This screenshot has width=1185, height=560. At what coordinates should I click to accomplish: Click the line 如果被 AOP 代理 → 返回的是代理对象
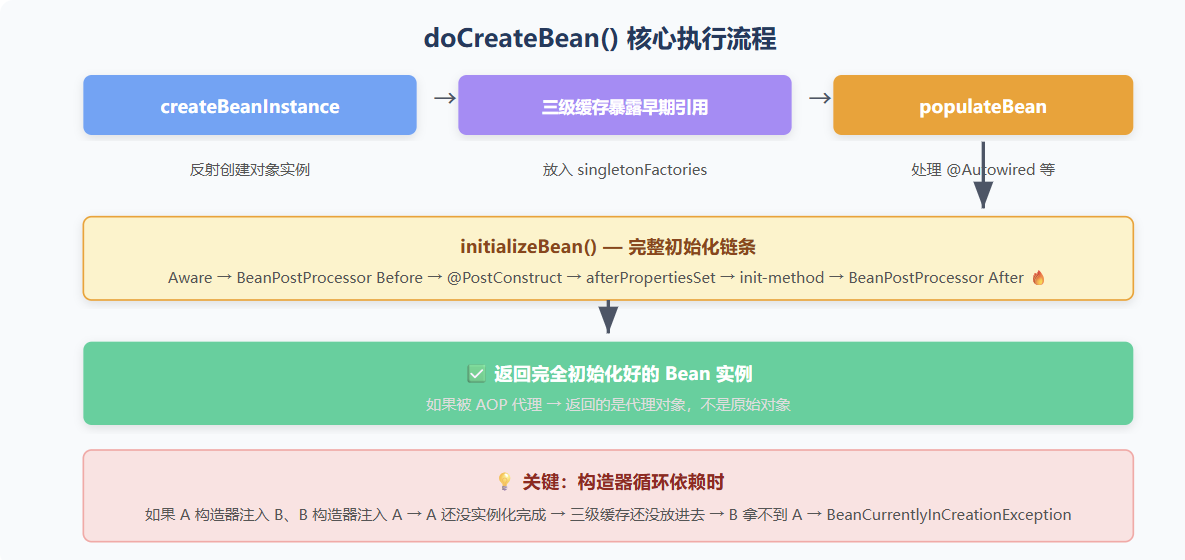(608, 405)
